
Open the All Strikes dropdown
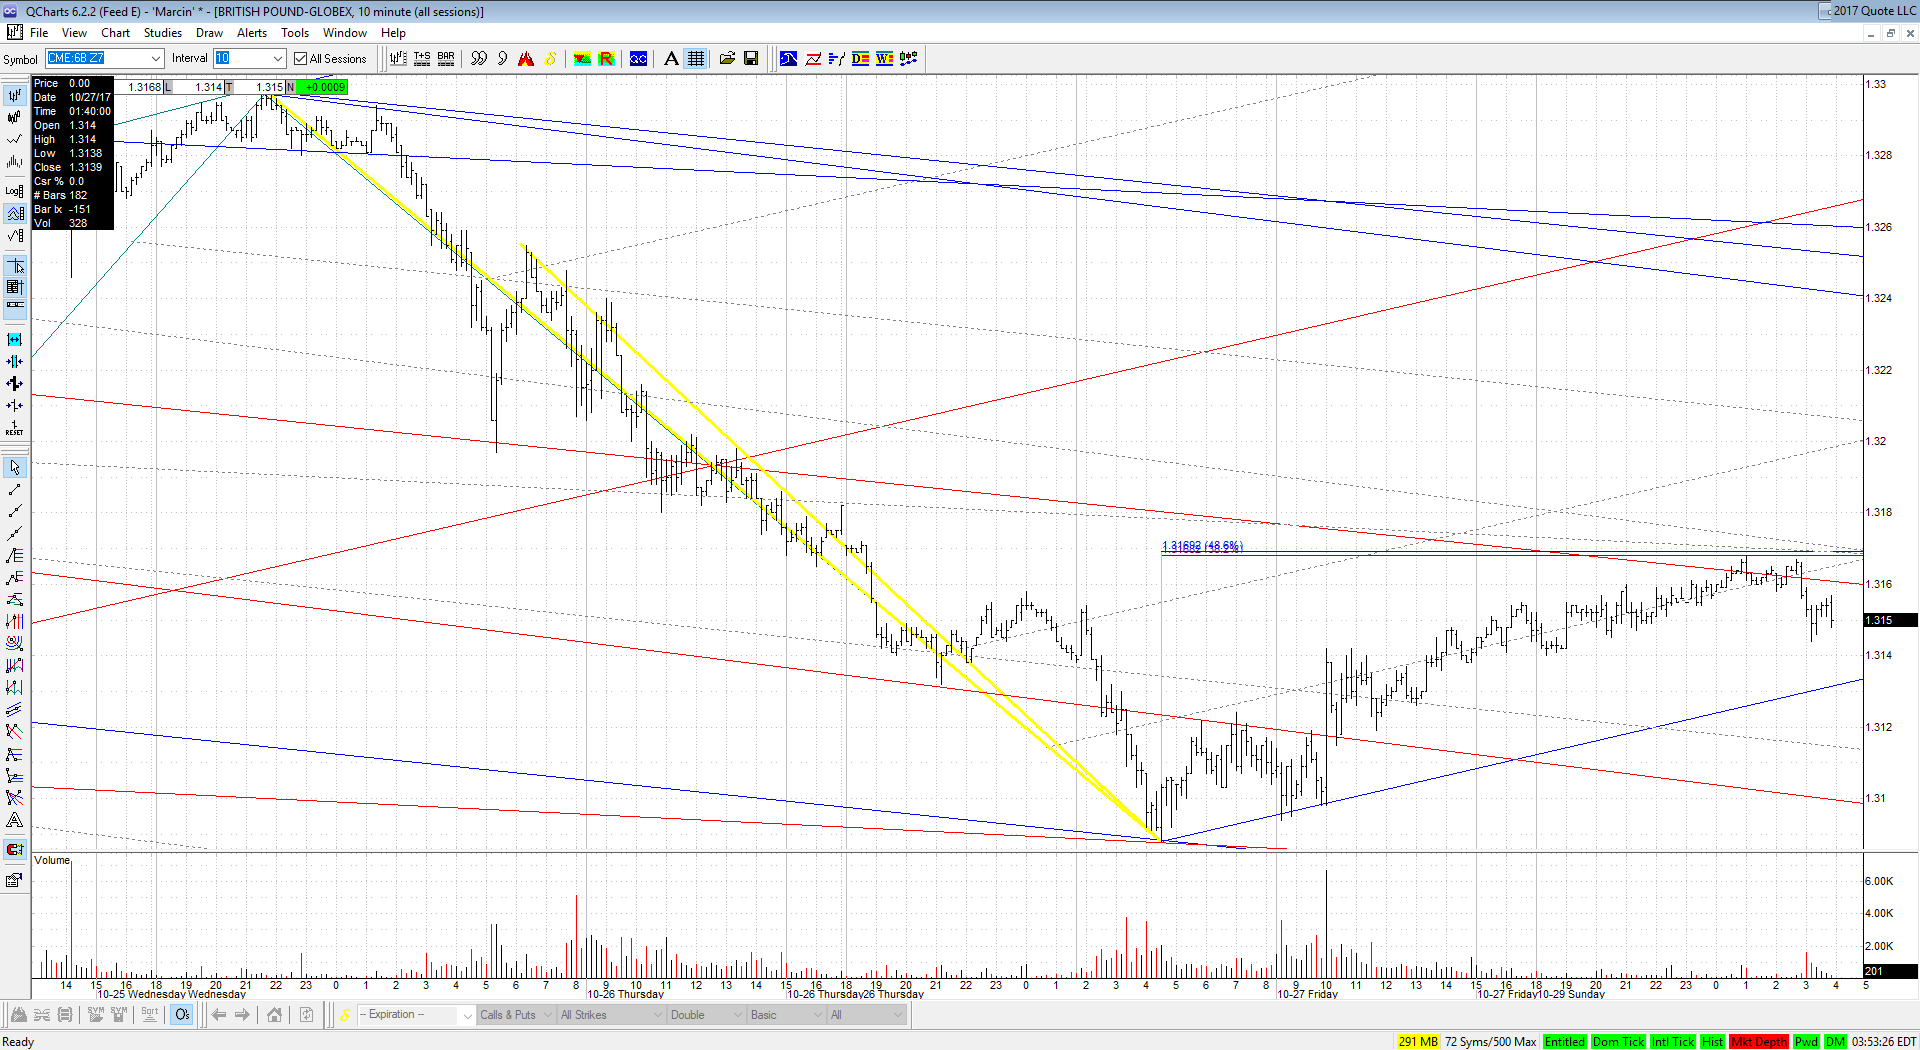[x=611, y=1015]
